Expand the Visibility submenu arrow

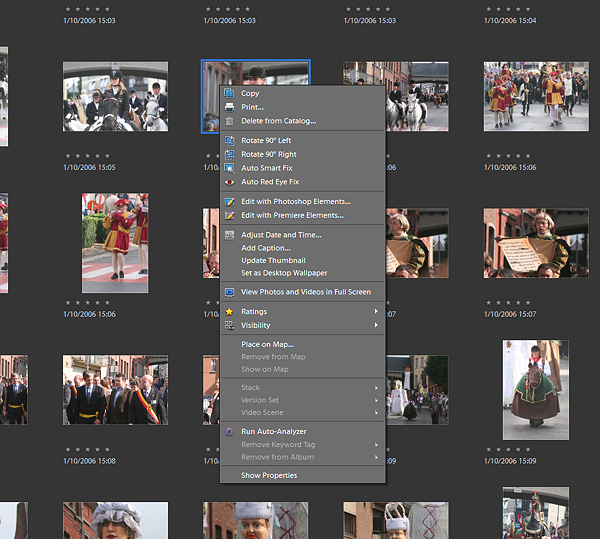point(376,325)
